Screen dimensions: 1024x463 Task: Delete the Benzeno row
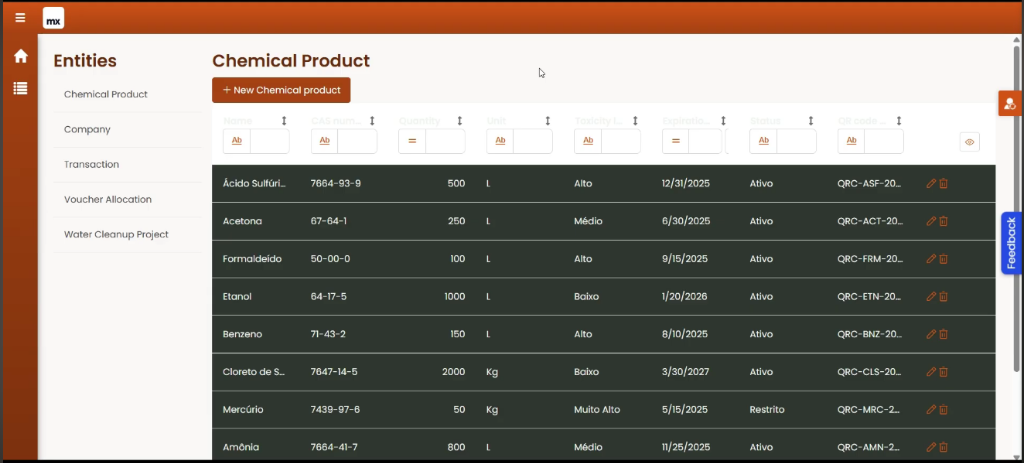(x=944, y=334)
